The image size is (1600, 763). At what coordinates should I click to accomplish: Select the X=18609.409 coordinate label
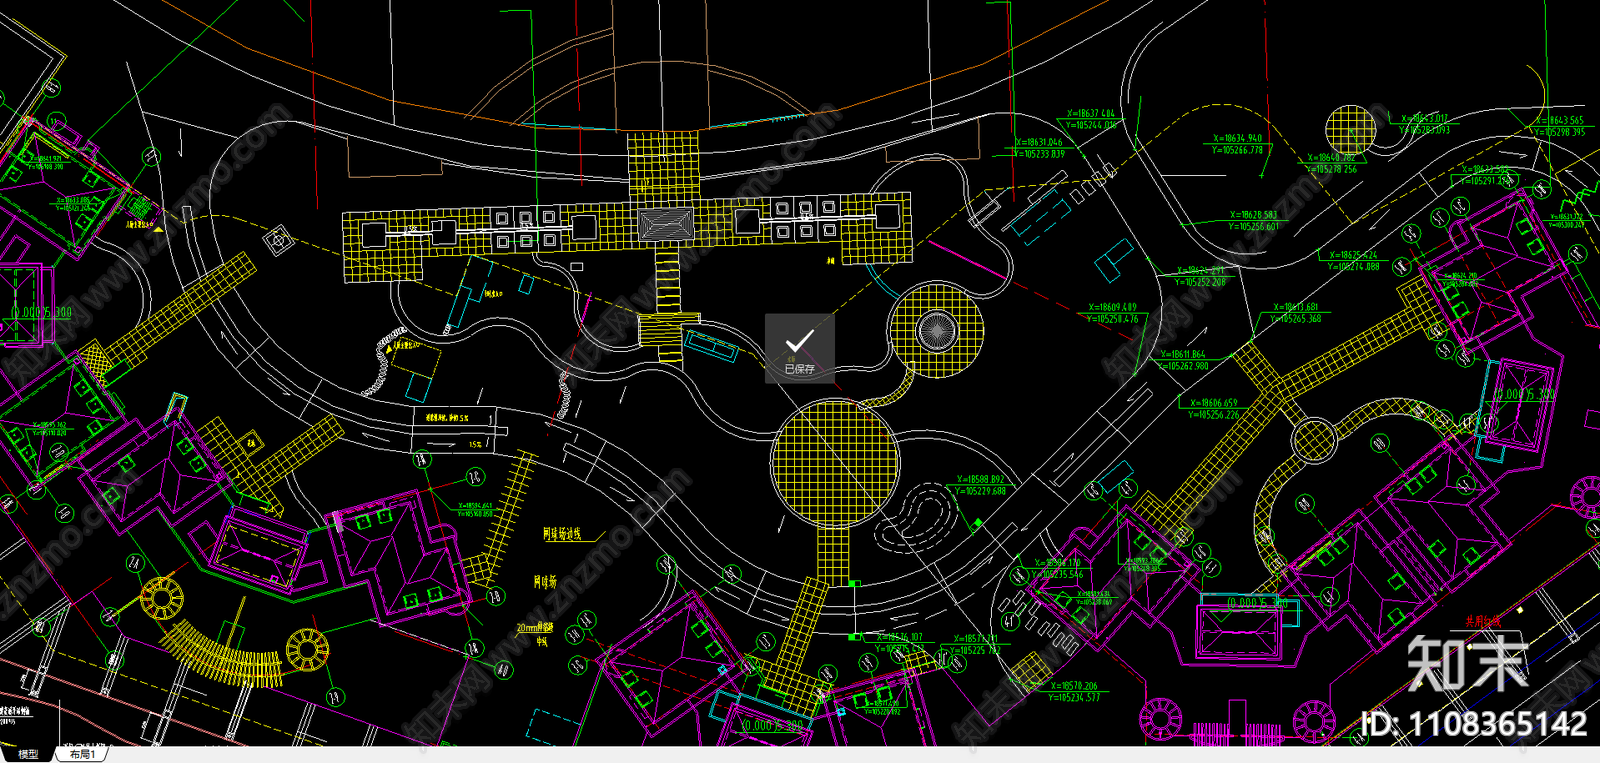pyautogui.click(x=1112, y=308)
